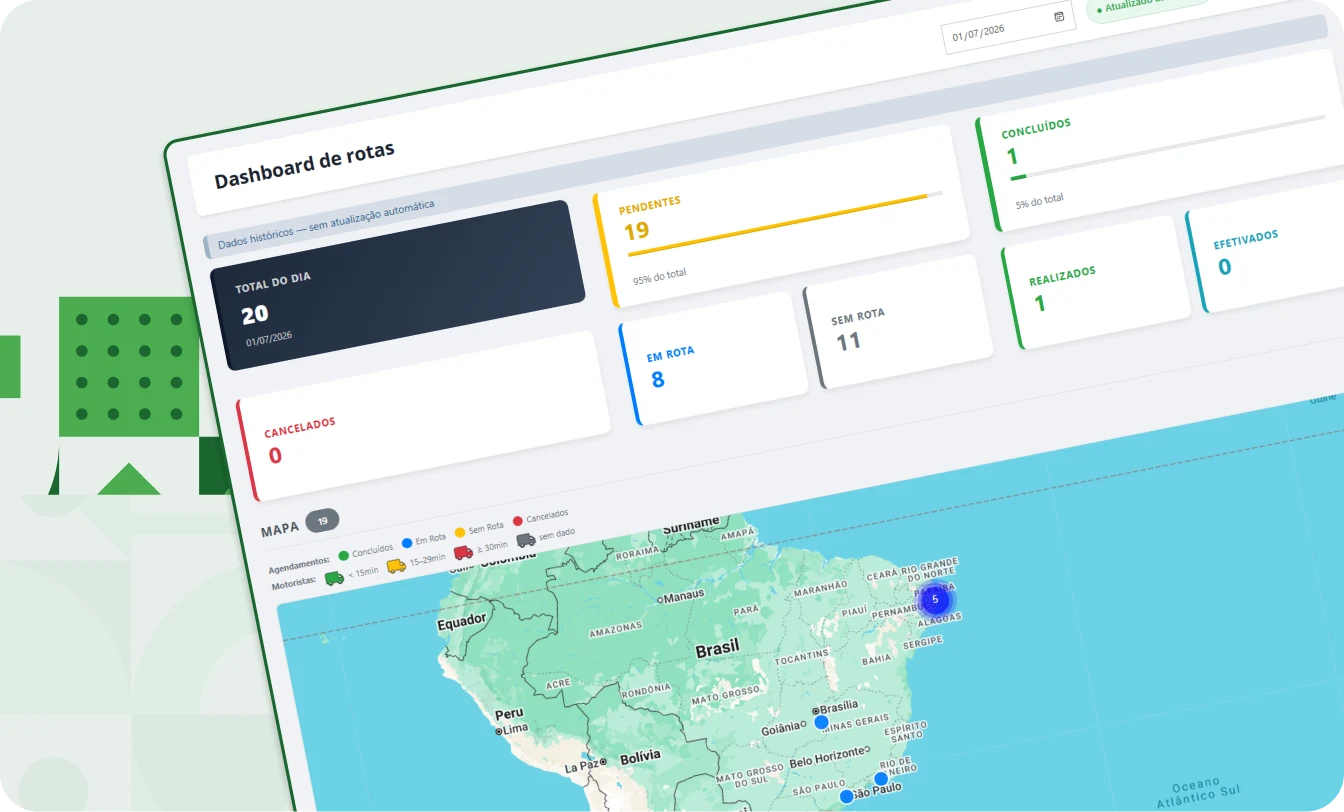Click the Equador label on the map

(x=461, y=623)
